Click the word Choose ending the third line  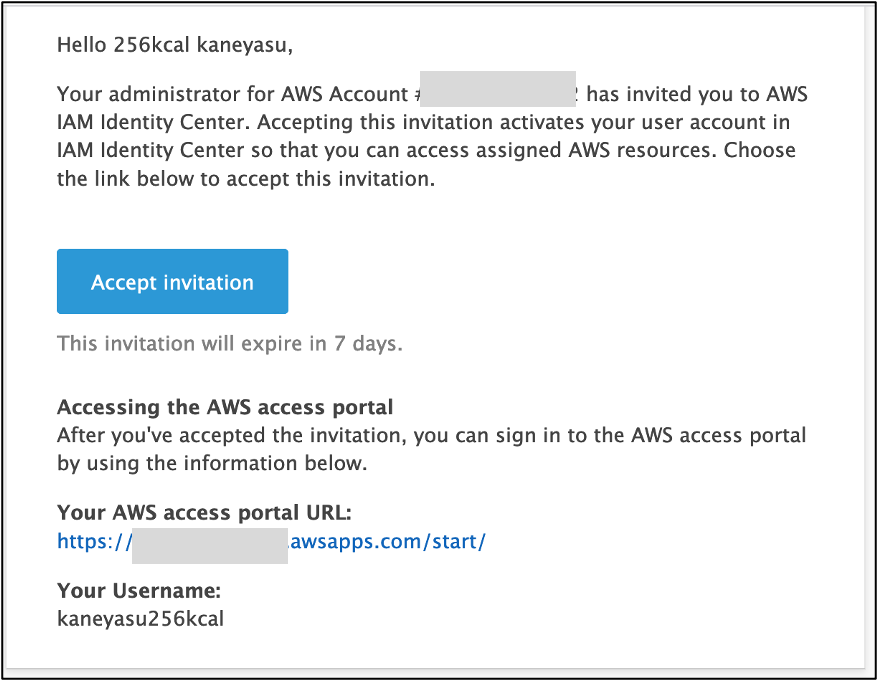[x=759, y=150]
